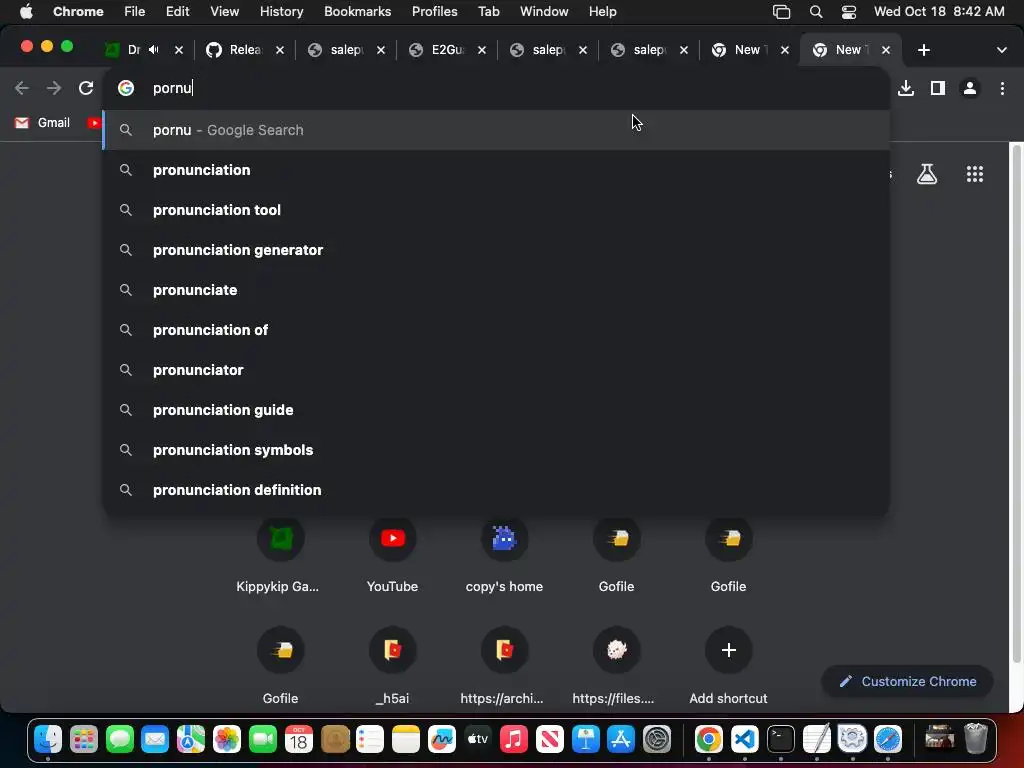
Task: Choose the 'pronunciation definition' suggestion
Action: click(x=496, y=490)
